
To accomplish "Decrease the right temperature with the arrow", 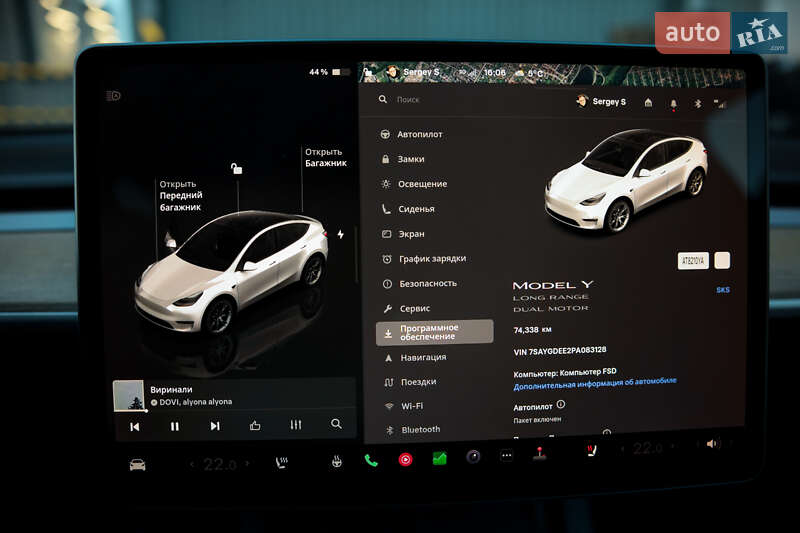I will [622, 449].
